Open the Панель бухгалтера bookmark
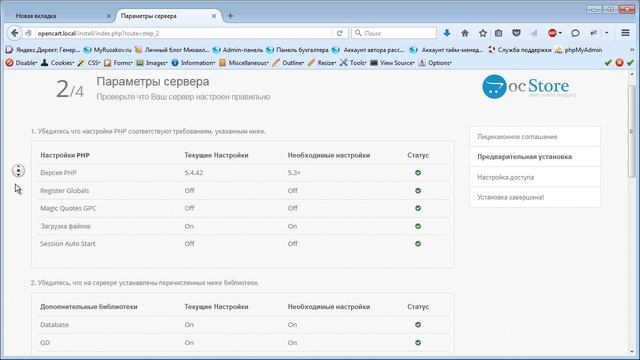Image resolution: width=640 pixels, height=360 pixels. pos(297,50)
